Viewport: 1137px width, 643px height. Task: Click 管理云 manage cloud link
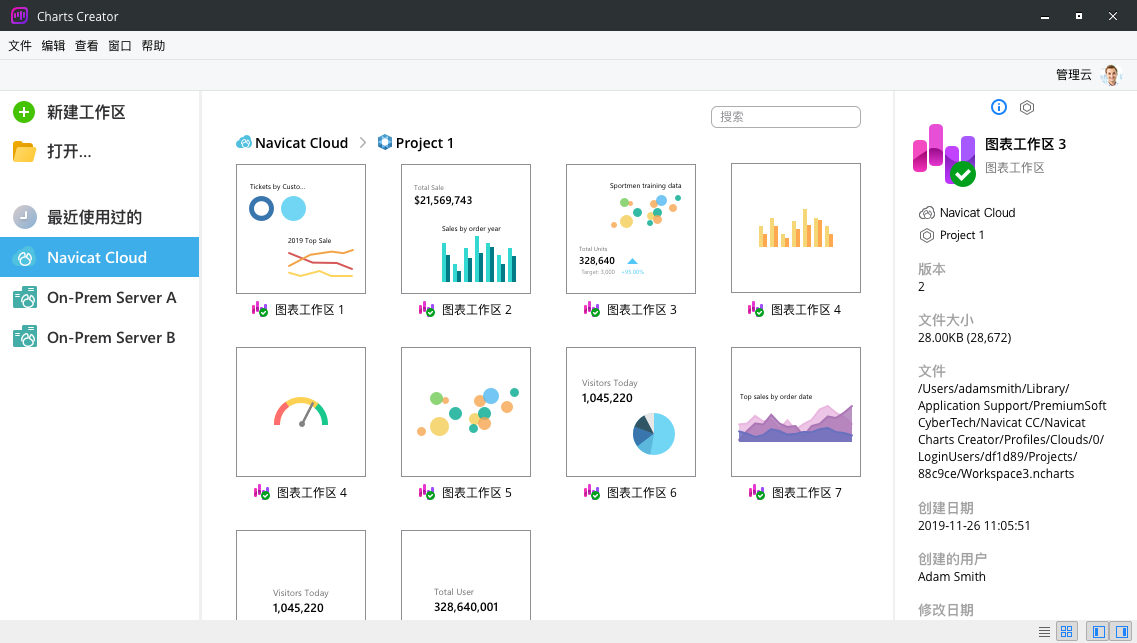[x=1073, y=75]
